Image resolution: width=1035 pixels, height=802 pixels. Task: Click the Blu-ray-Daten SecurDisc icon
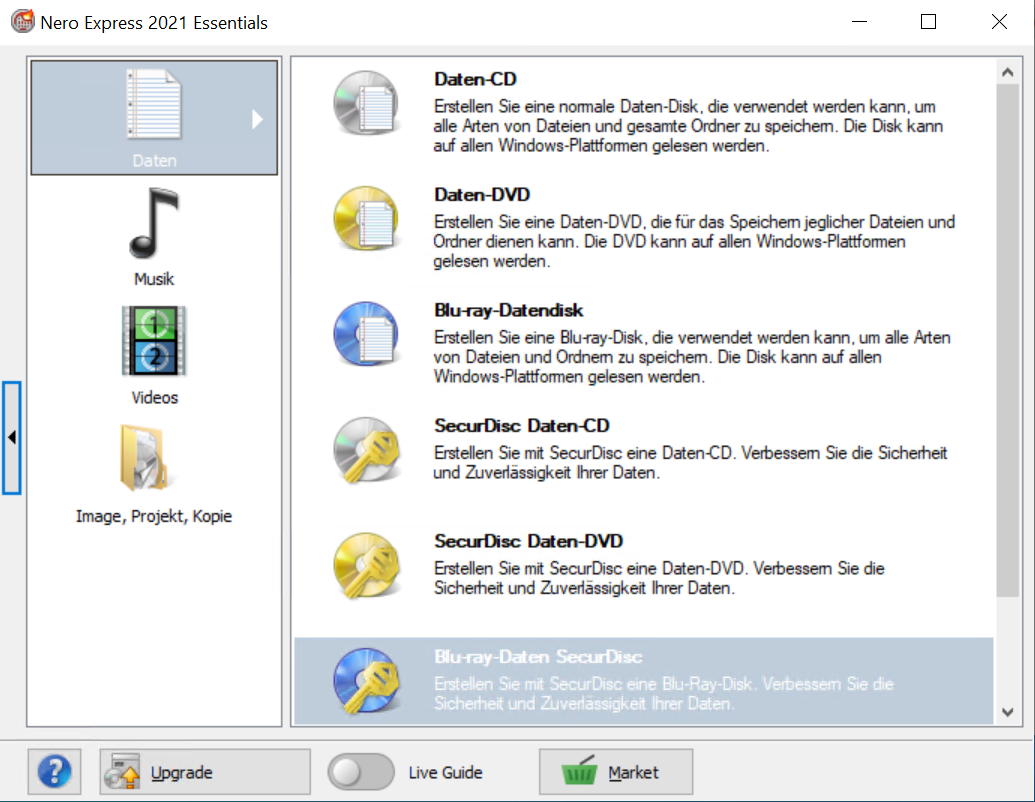(x=367, y=680)
